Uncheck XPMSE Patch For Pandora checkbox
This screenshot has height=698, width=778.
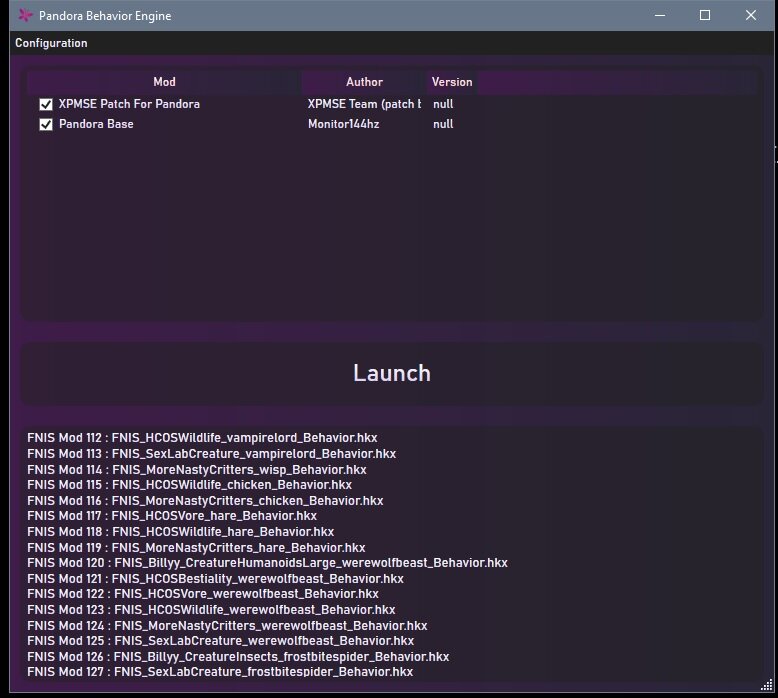46,104
